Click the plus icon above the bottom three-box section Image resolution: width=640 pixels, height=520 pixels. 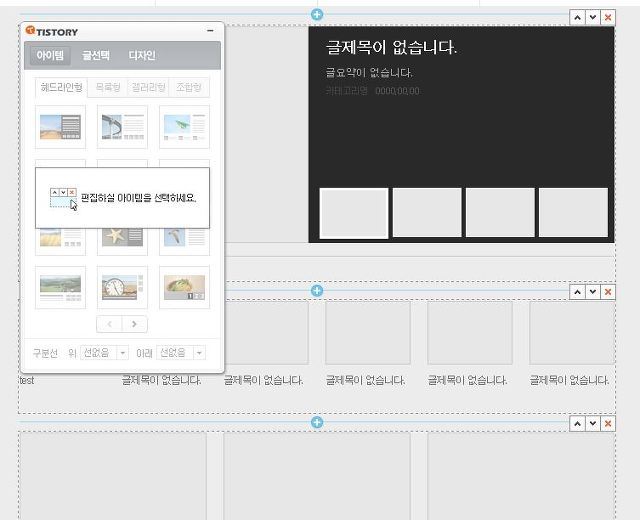click(x=317, y=422)
